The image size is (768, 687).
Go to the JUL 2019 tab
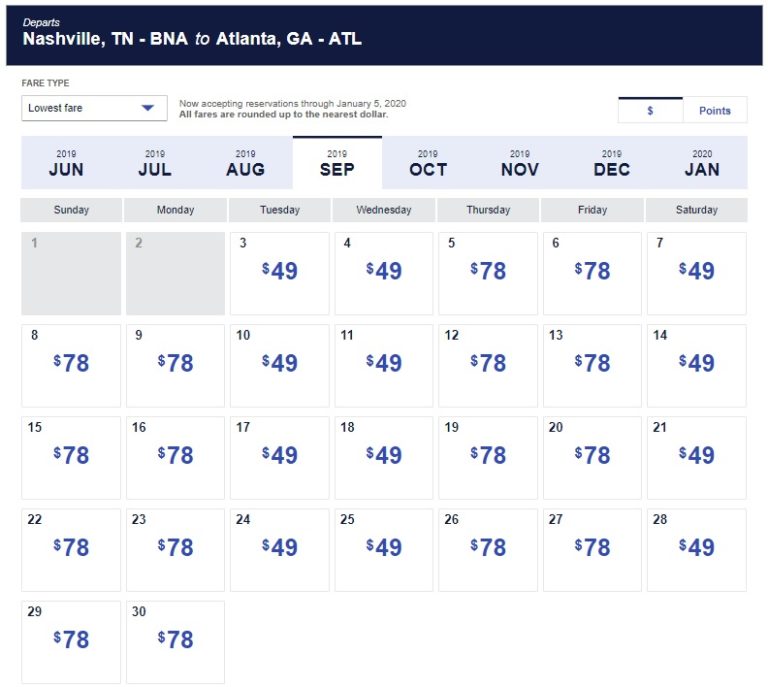(155, 163)
